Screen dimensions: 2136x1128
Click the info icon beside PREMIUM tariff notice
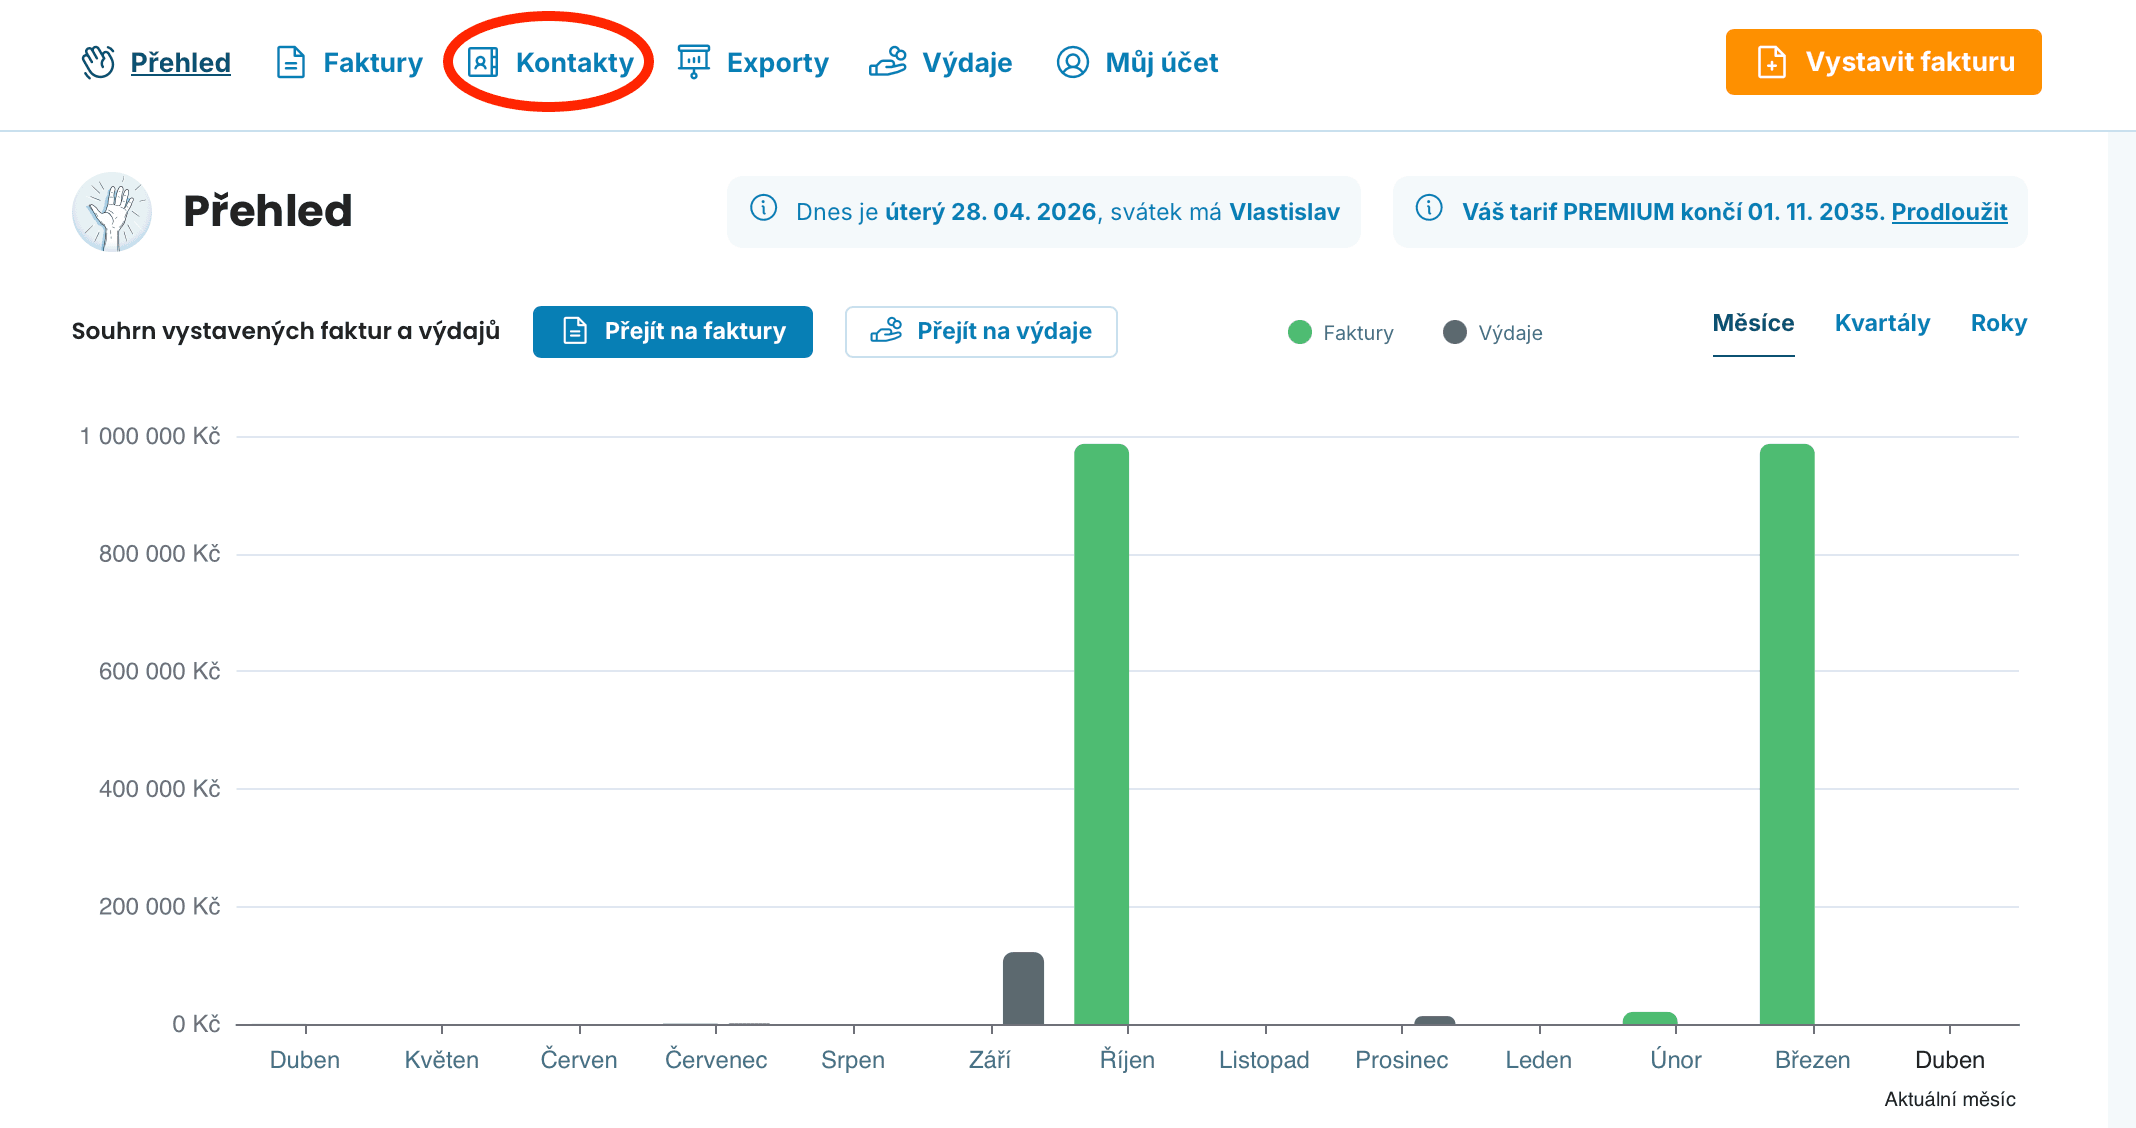[1429, 208]
